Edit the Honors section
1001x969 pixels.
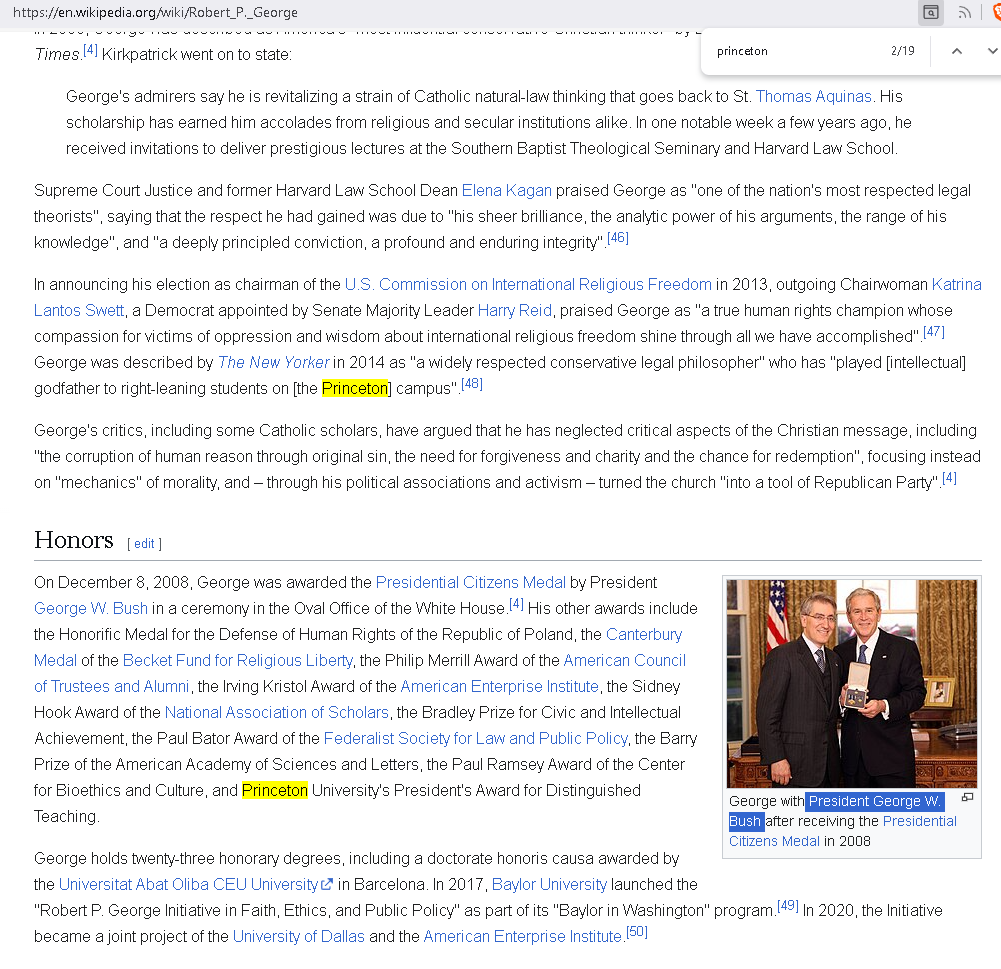coord(144,543)
